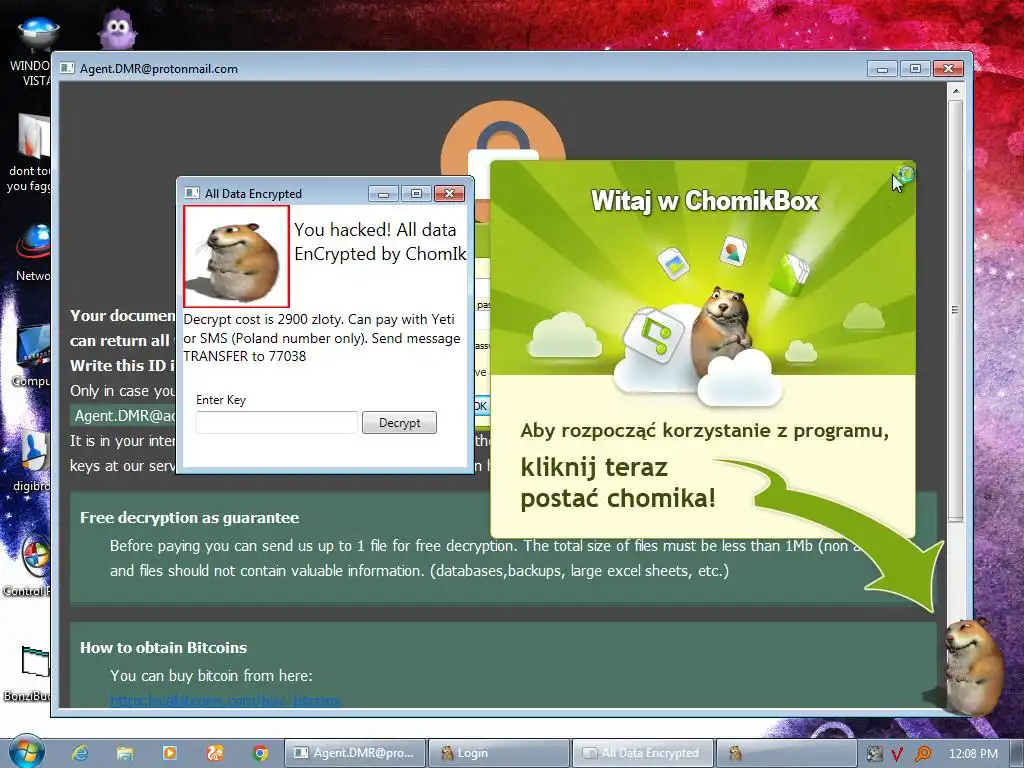This screenshot has height=768, width=1024.
Task: Minimize the All Data Encrypted window
Action: pyautogui.click(x=383, y=193)
